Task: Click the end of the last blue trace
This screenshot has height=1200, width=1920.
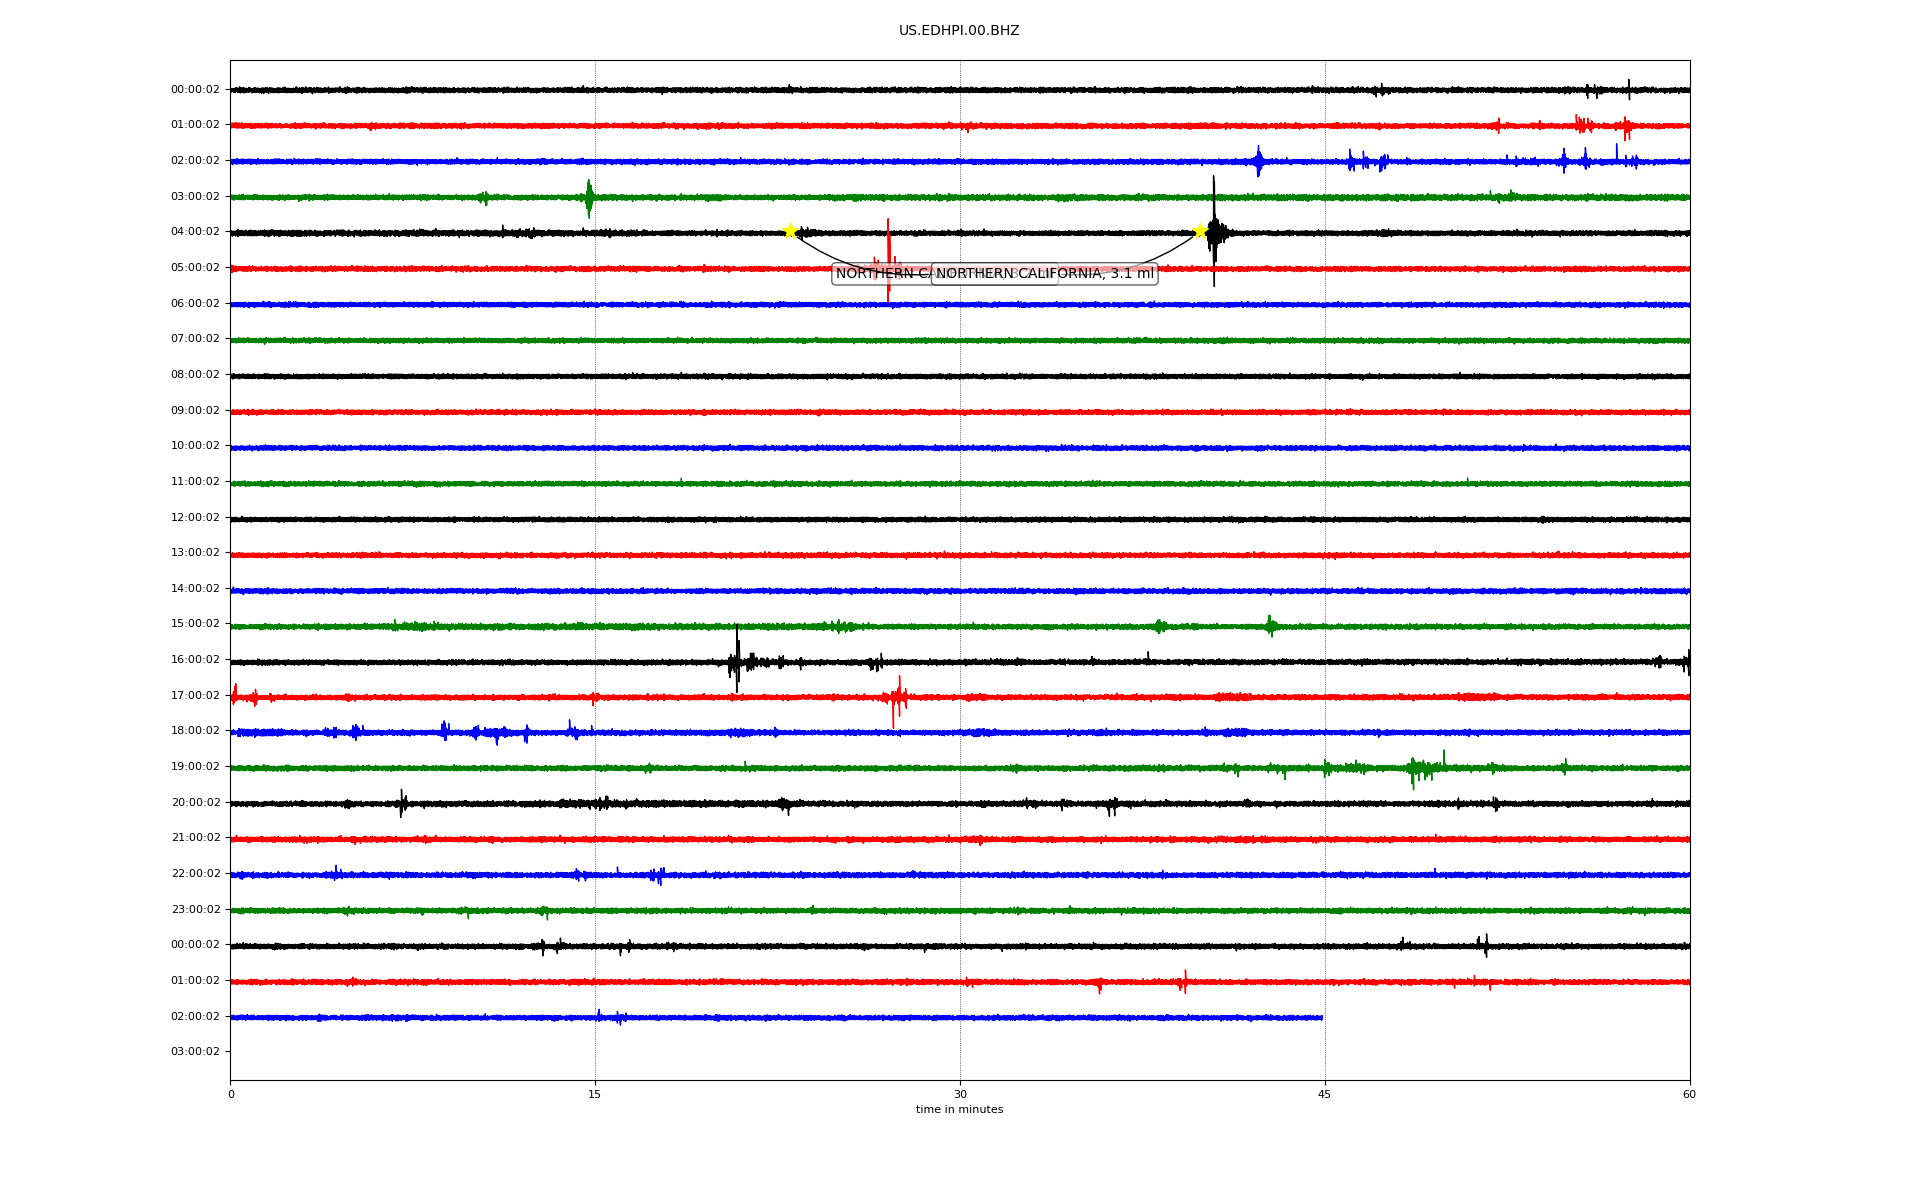Action: click(x=1321, y=1018)
